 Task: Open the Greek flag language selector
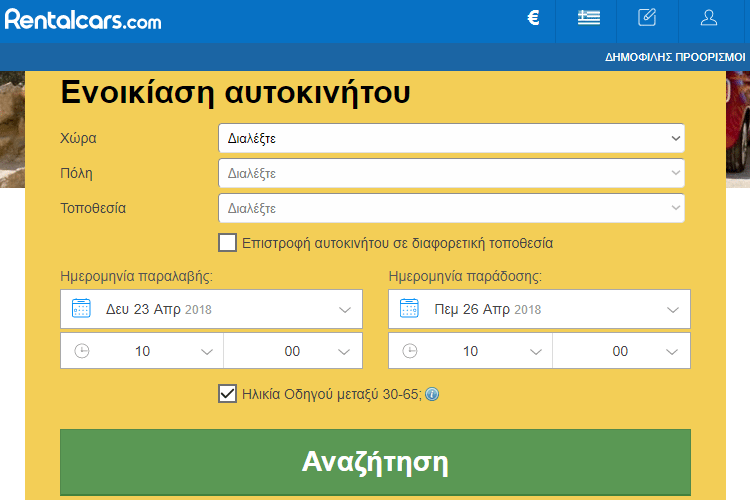(x=589, y=18)
